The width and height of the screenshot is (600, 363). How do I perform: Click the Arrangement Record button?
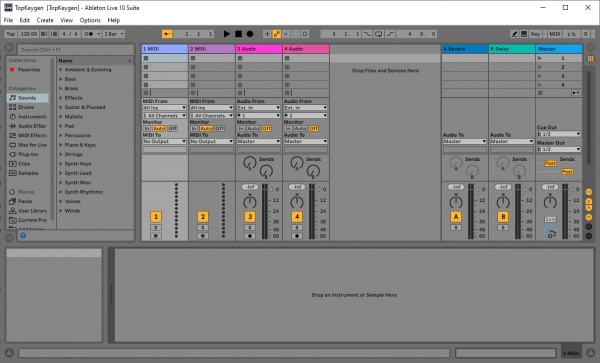click(x=250, y=34)
